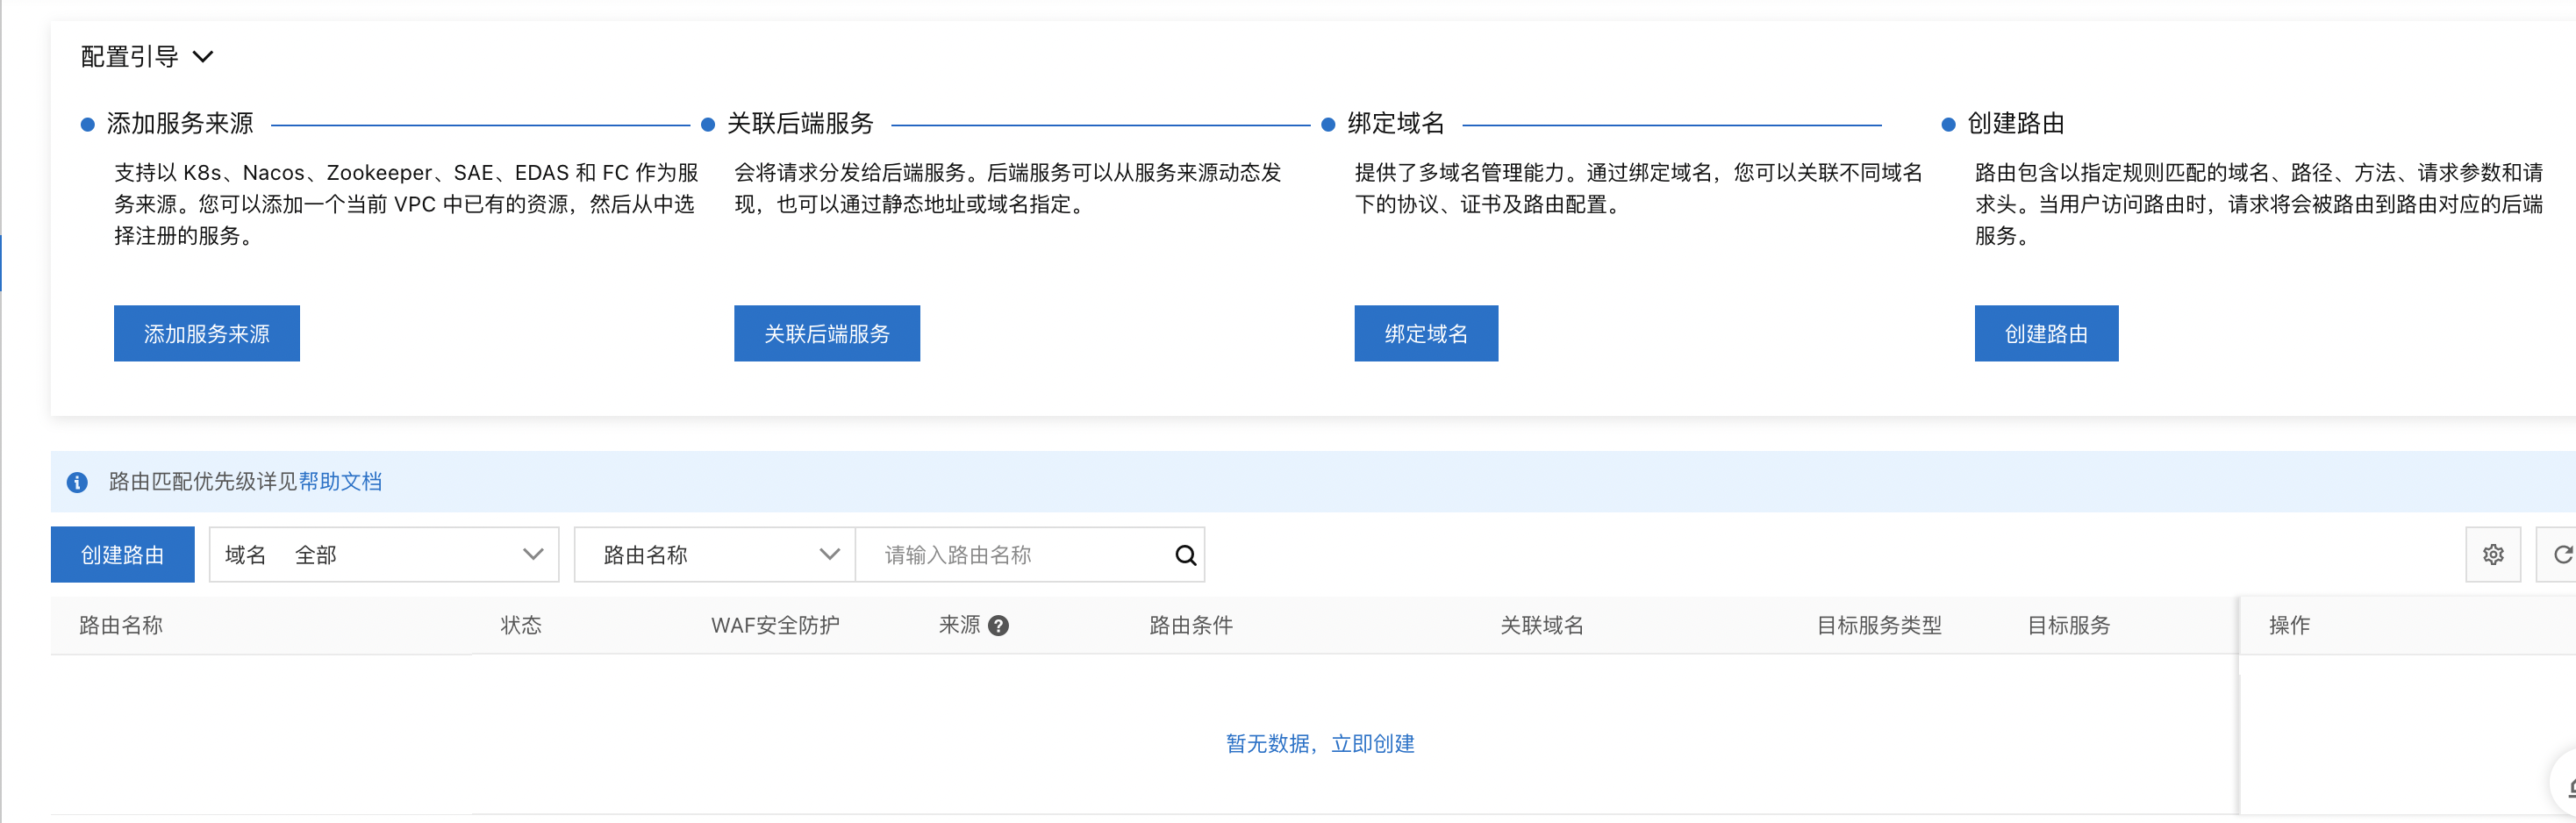Screen dimensions: 2576x823
Task: Click the 操作 column header
Action: pos(2289,626)
